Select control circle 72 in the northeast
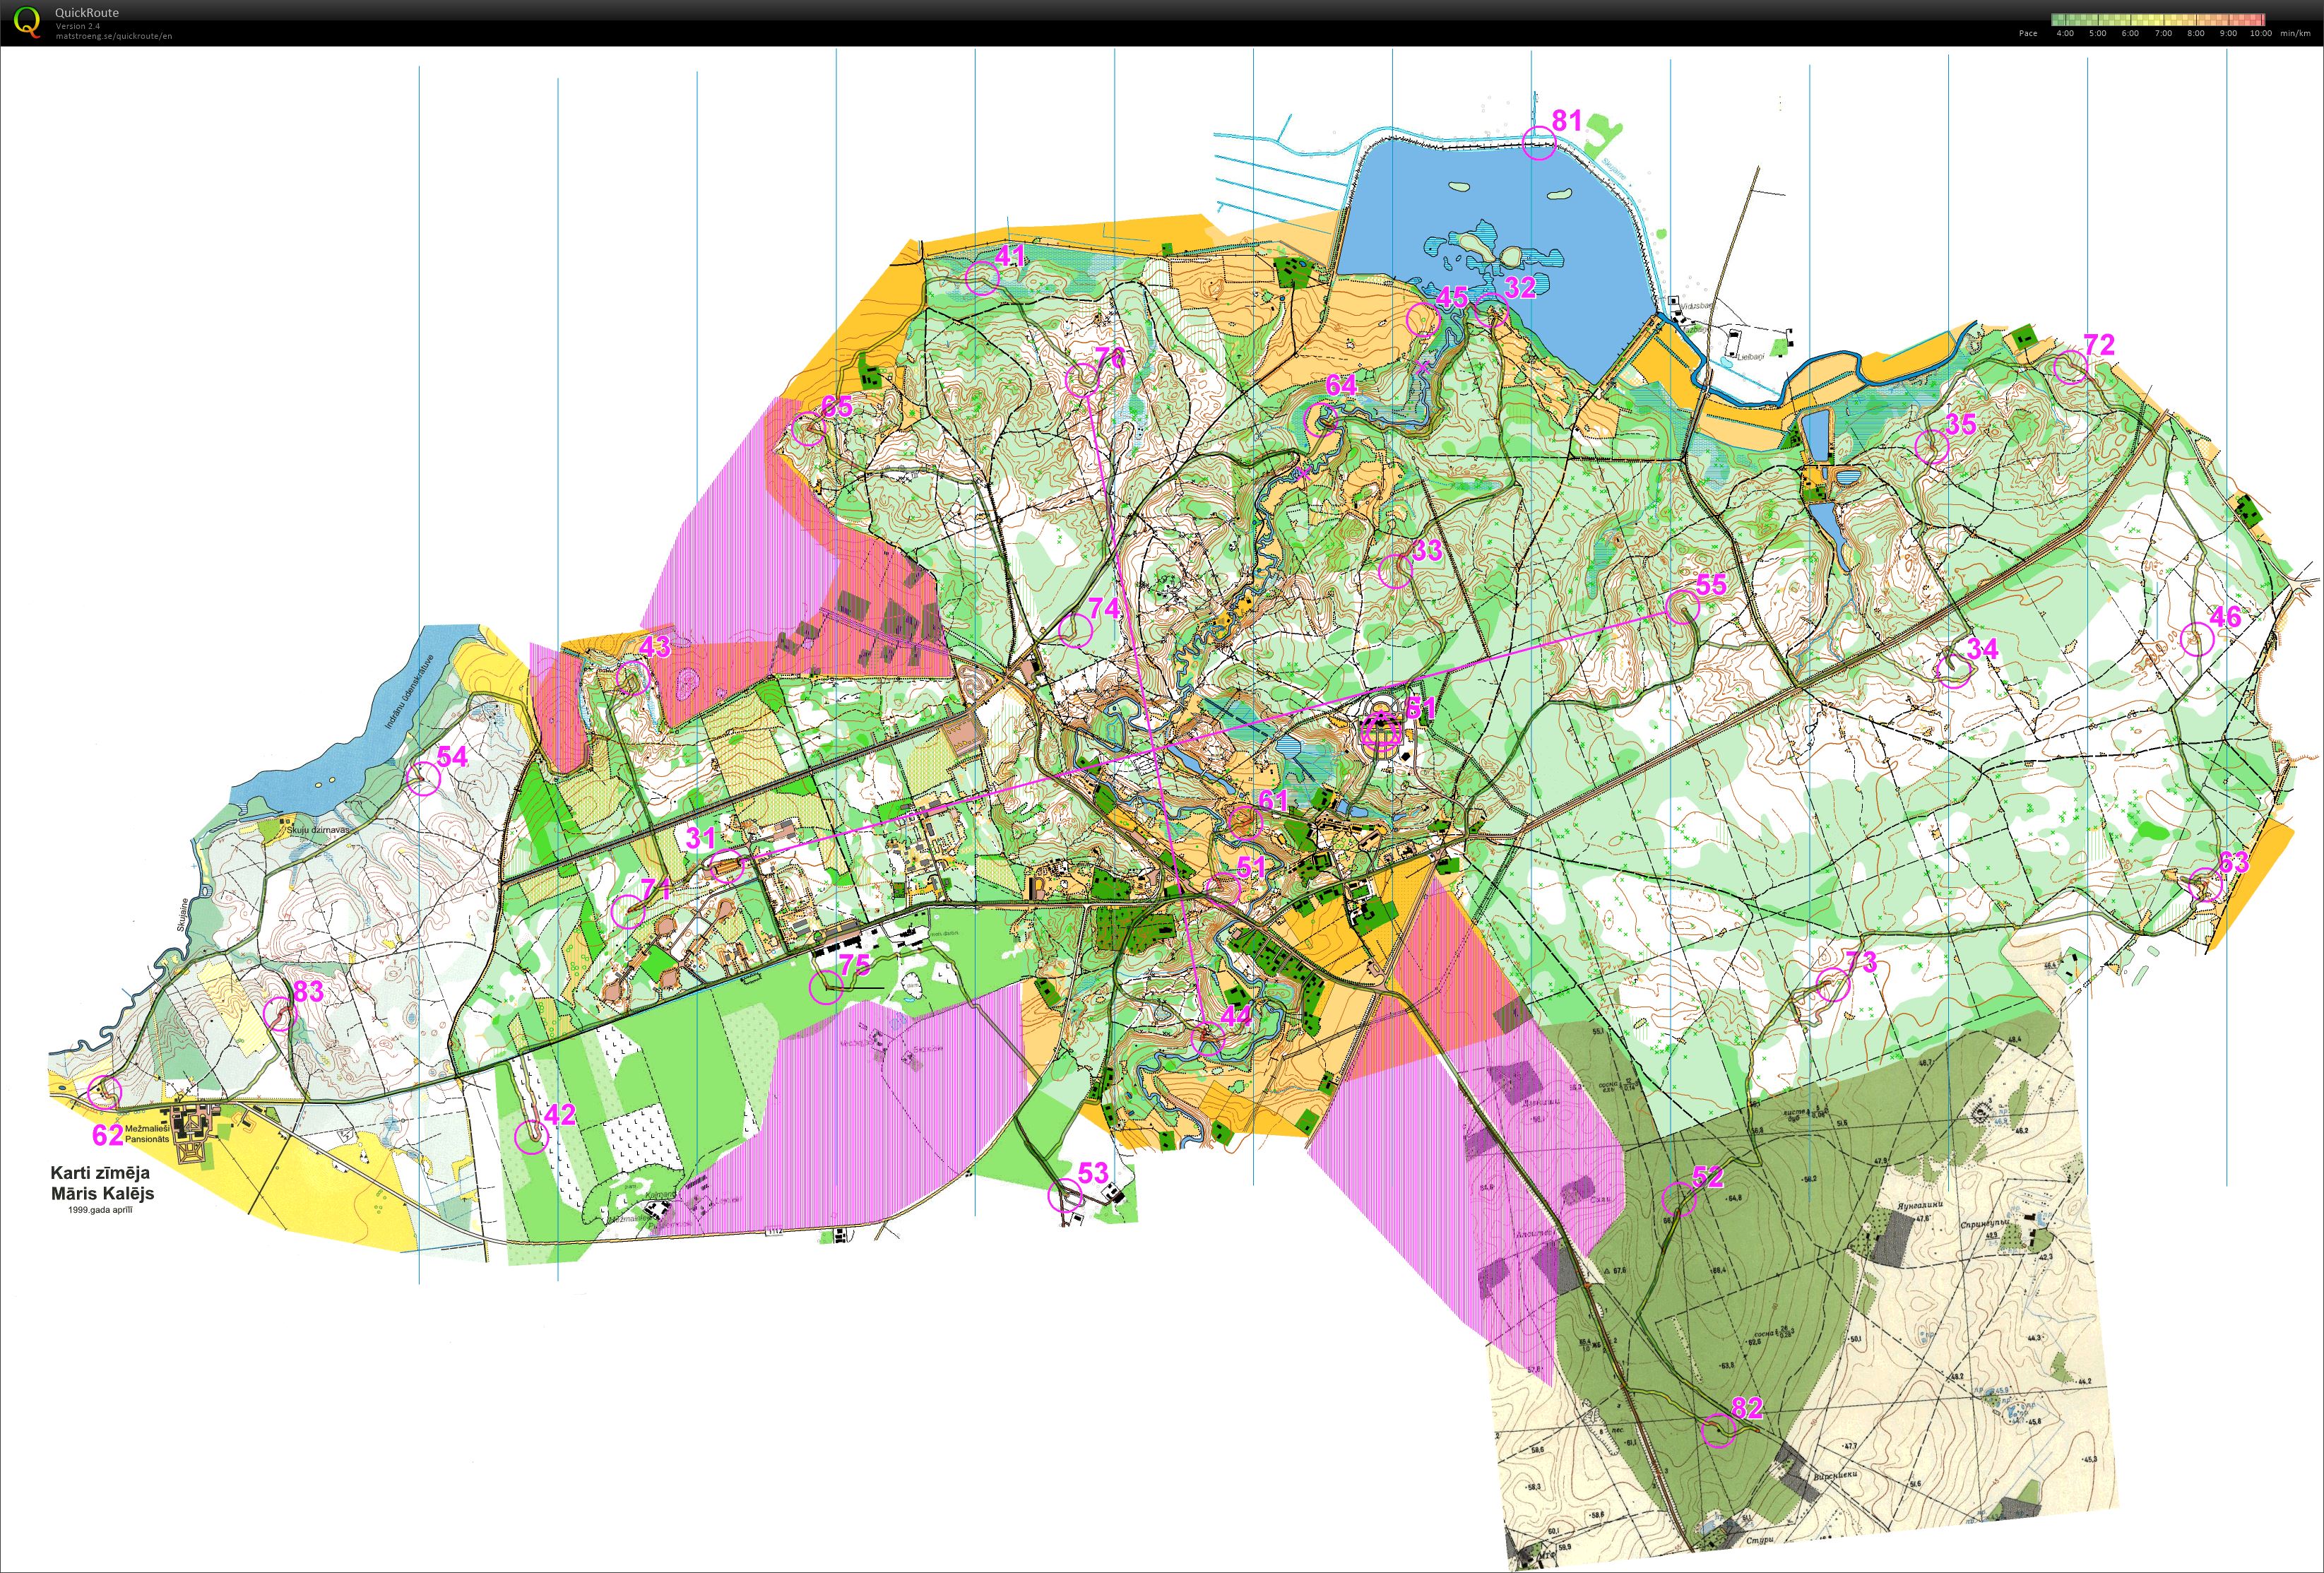This screenshot has width=2324, height=1573. pos(2070,368)
